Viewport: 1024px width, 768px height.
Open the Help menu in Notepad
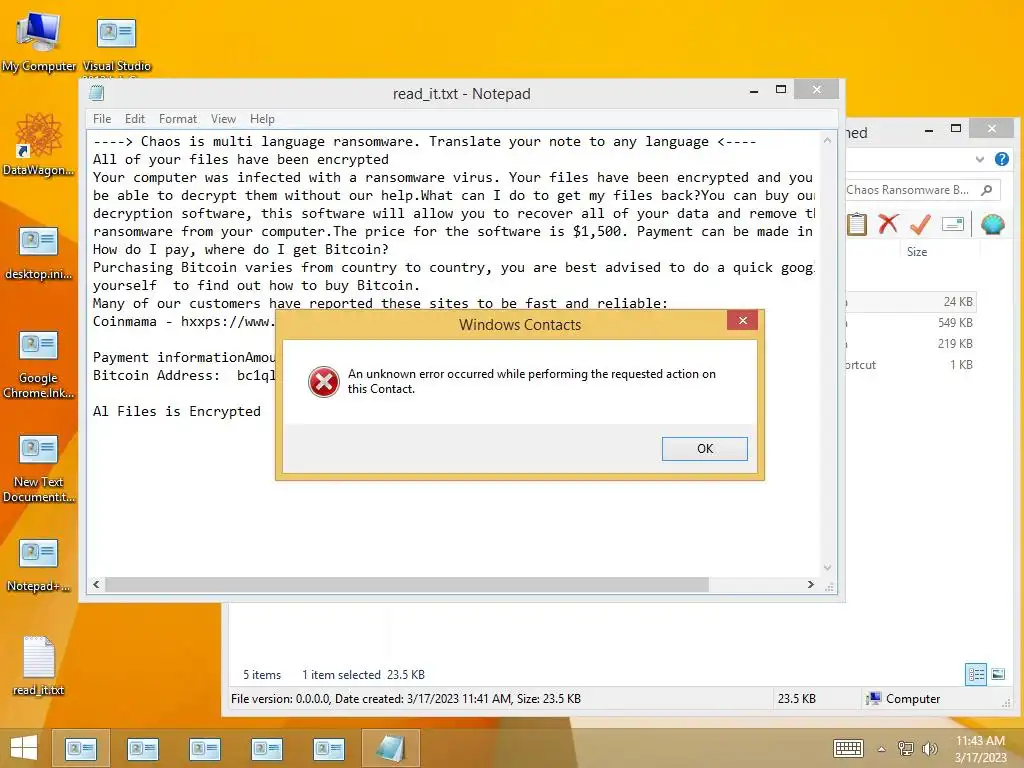pyautogui.click(x=262, y=119)
